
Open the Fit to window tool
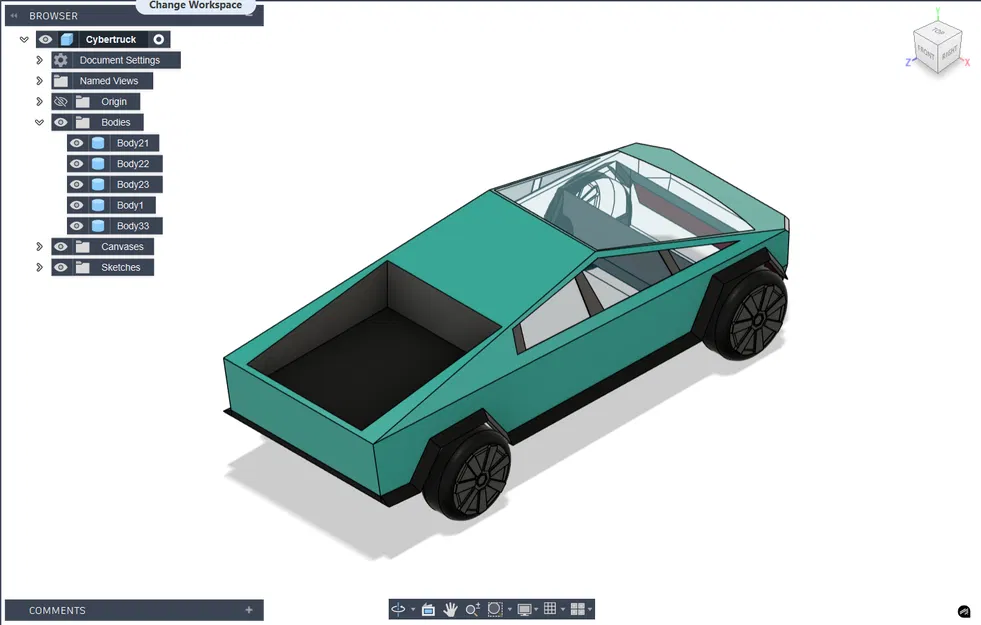(496, 609)
